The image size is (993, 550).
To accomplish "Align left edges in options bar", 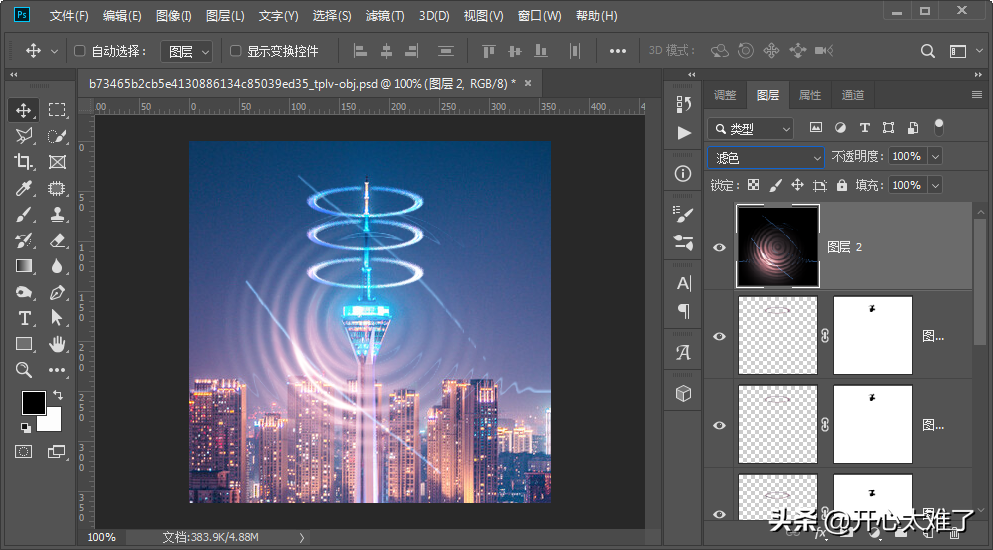I will (x=360, y=51).
